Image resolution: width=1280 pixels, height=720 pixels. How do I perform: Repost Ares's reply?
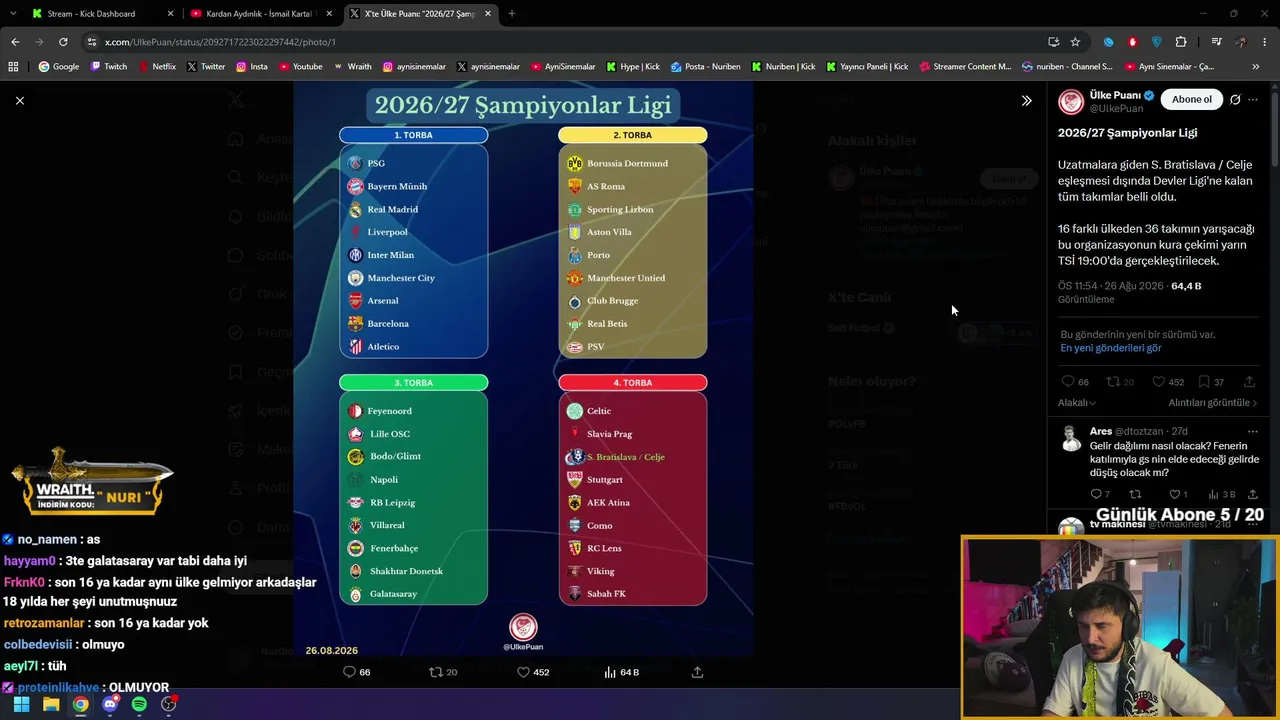coord(1135,494)
